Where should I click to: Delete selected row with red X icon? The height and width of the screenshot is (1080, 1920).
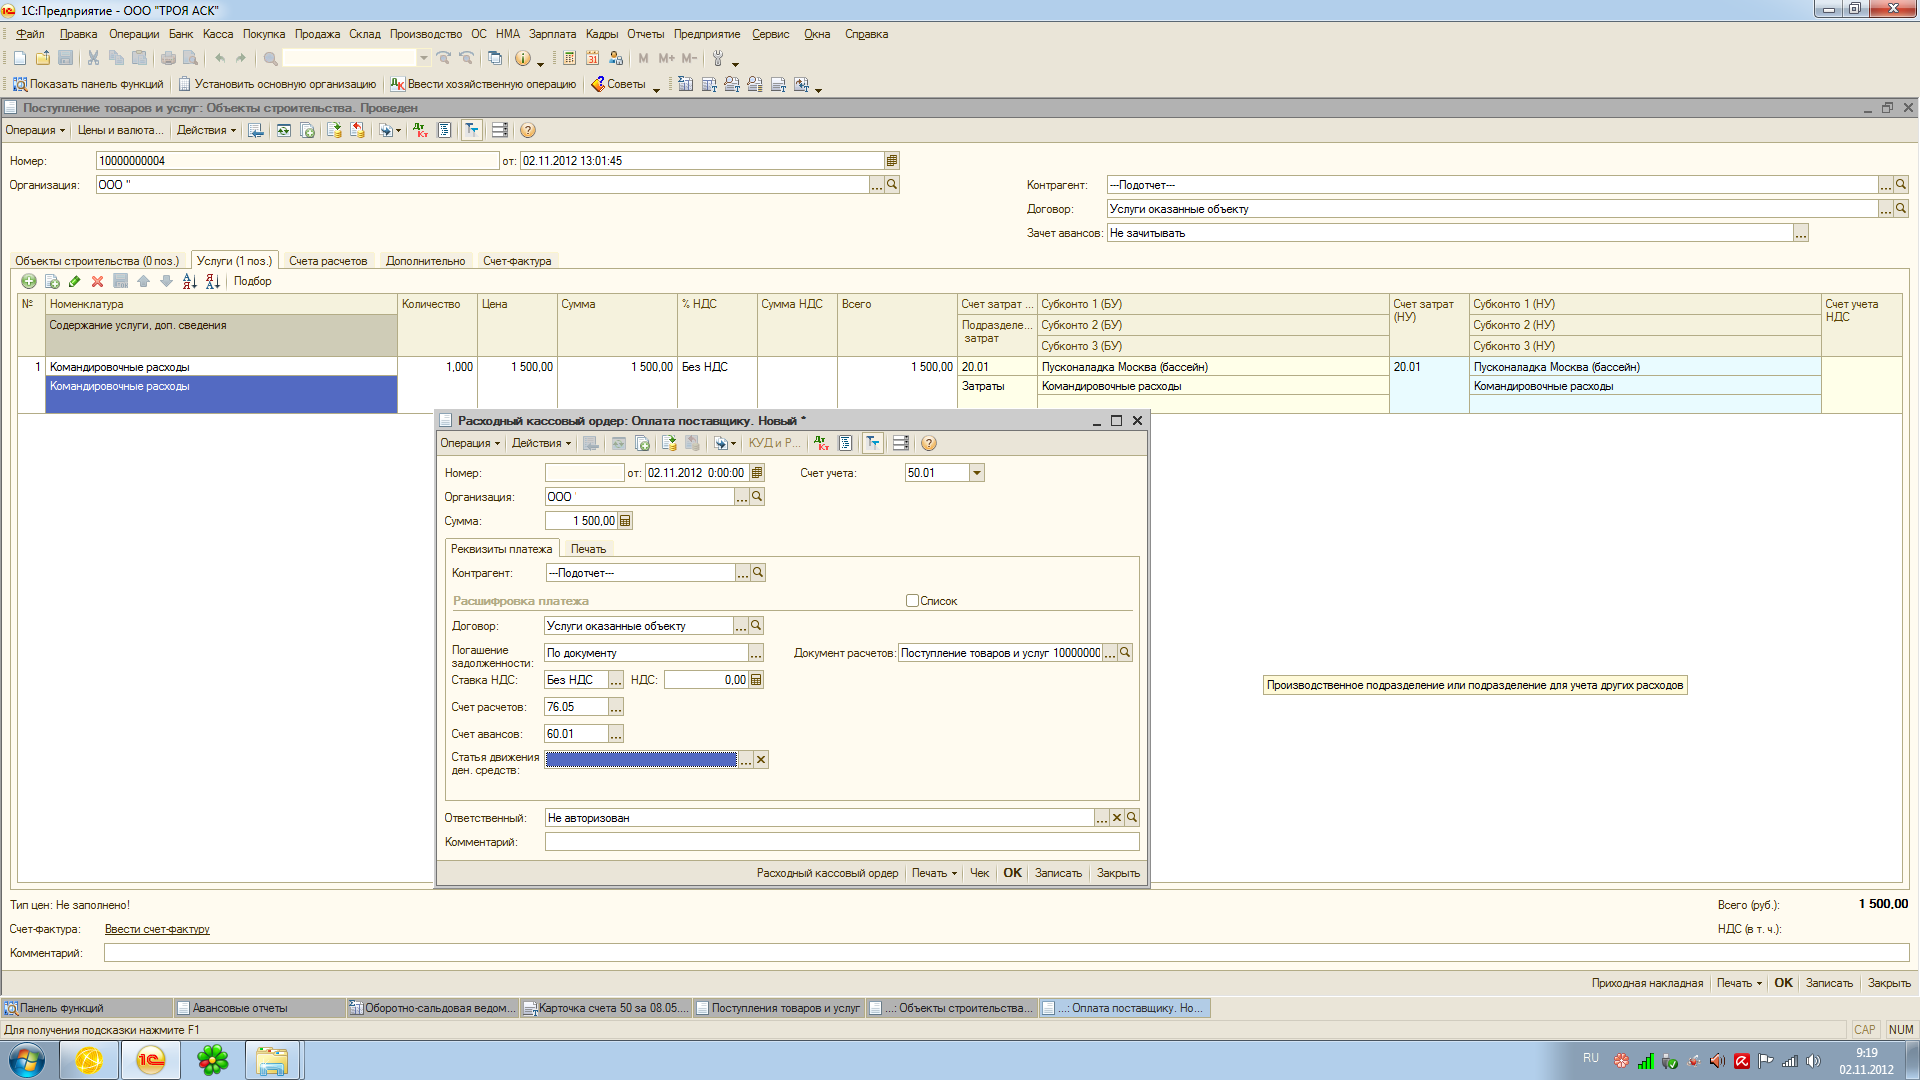pos(97,282)
